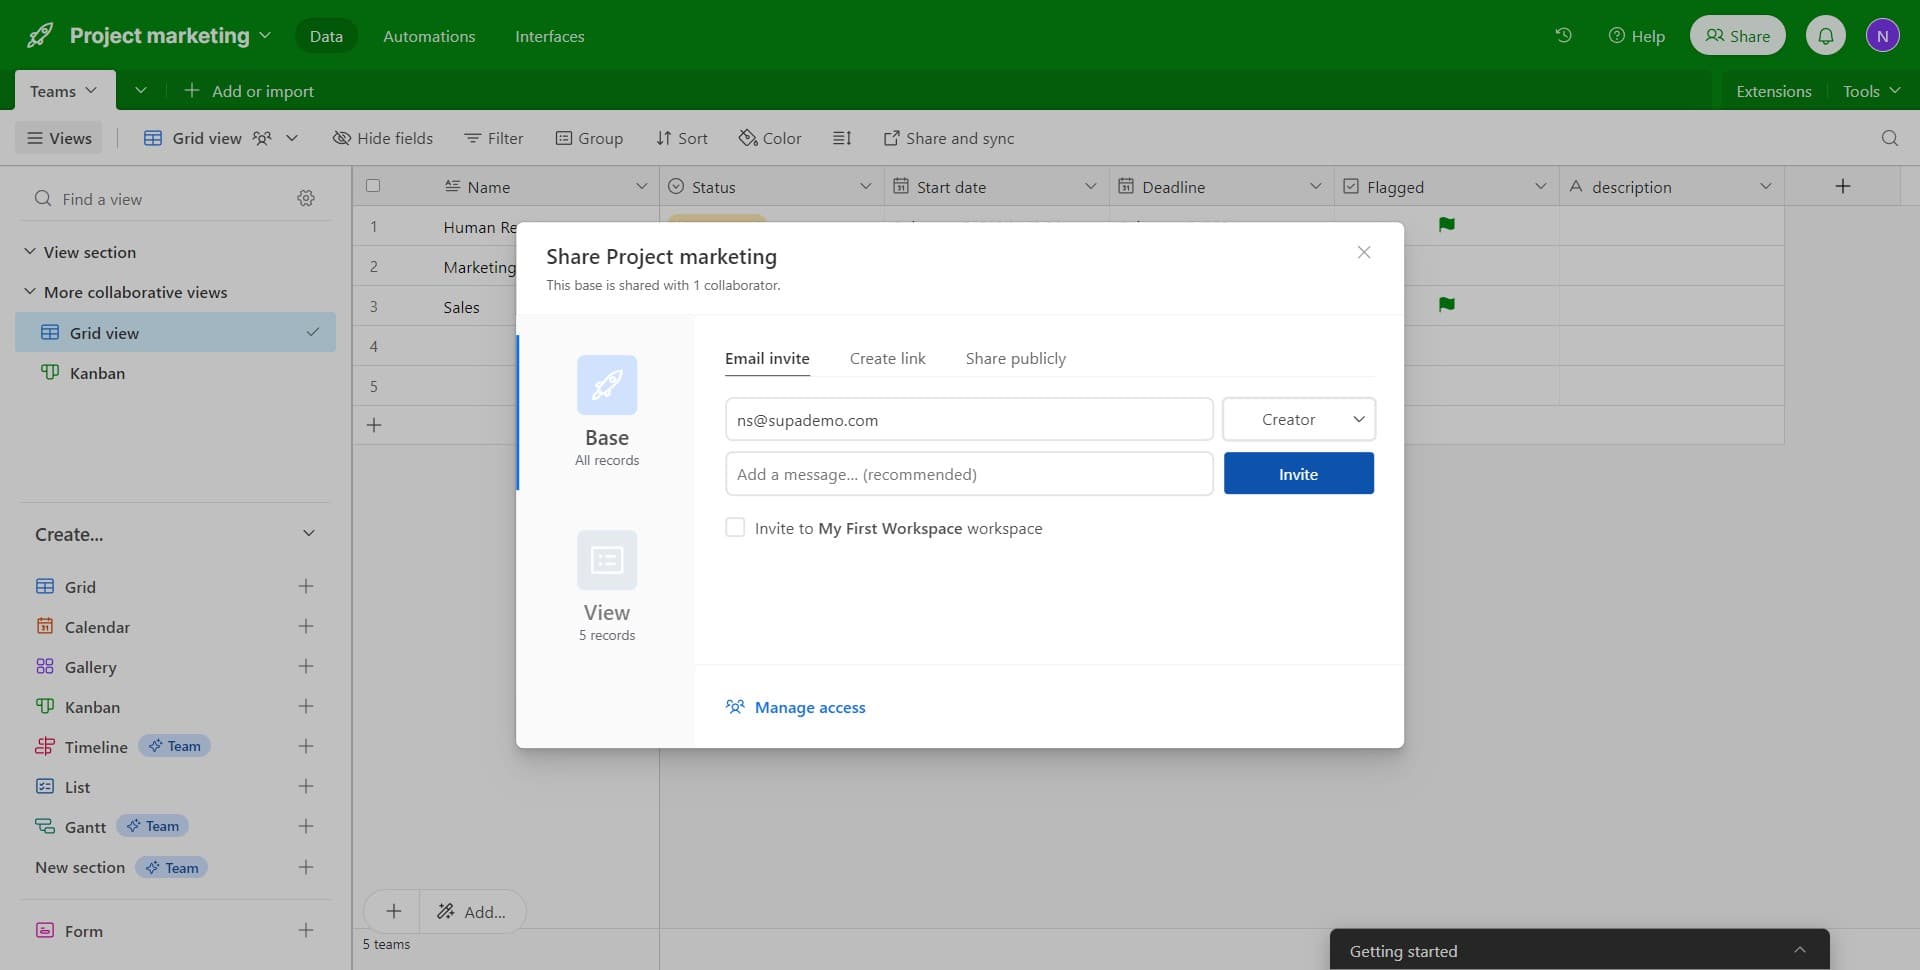
Task: Open the Manage access link
Action: (809, 707)
